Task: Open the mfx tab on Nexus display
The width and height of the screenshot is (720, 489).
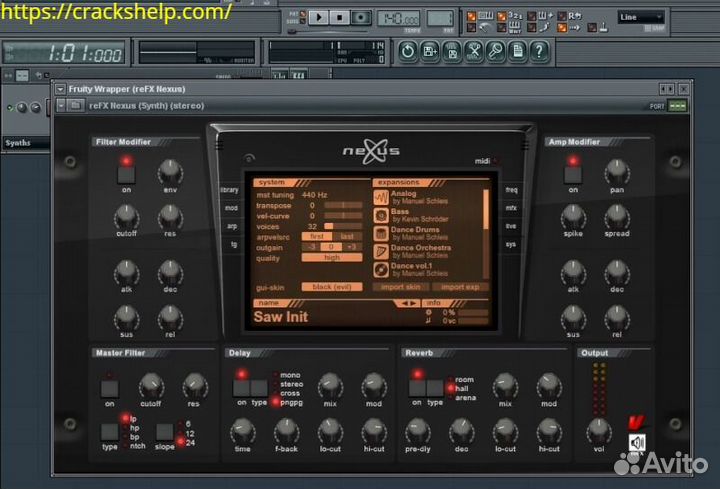Action: (511, 208)
